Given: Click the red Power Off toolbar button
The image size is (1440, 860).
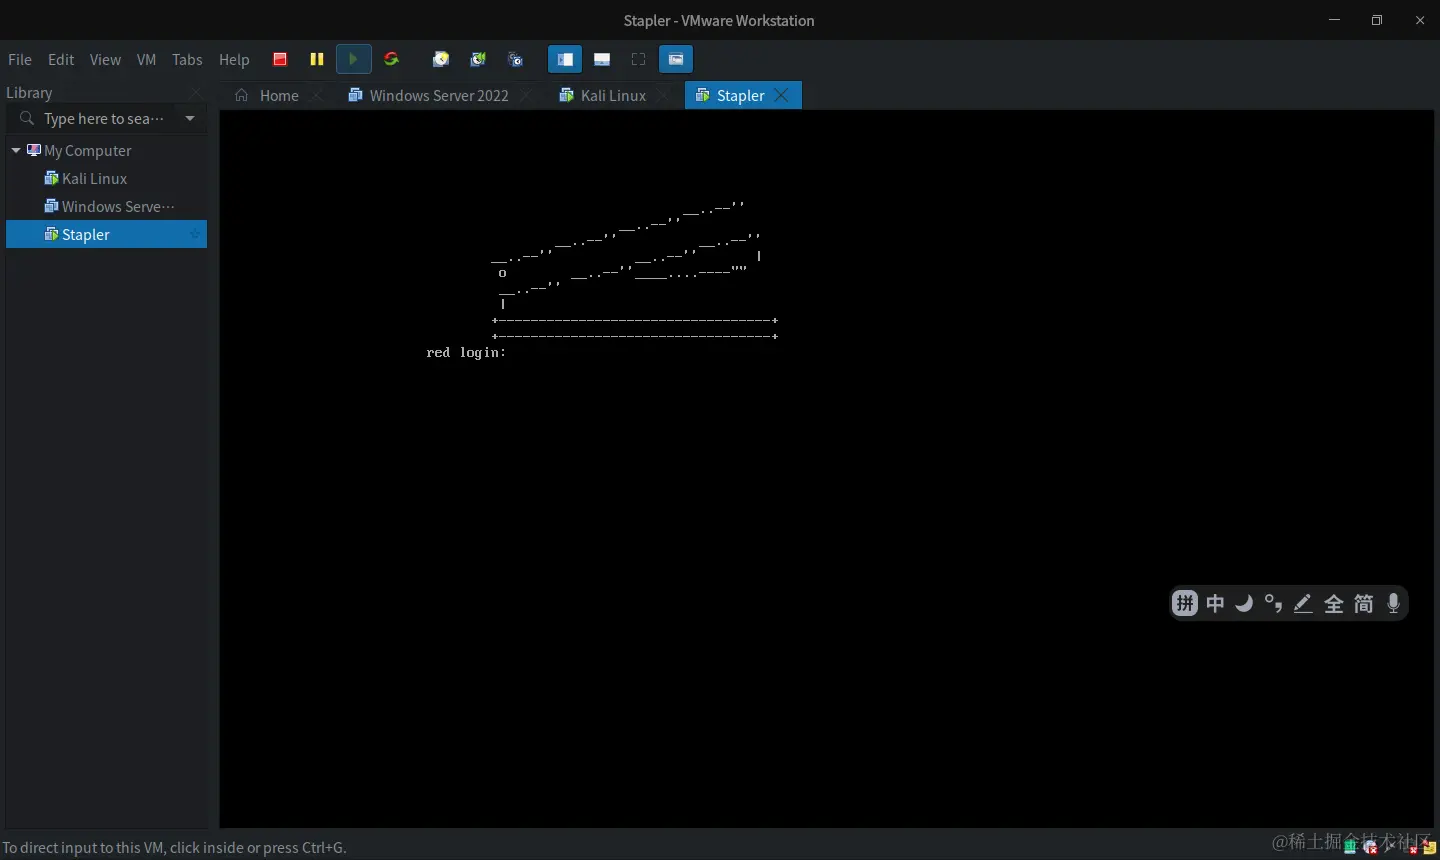Looking at the screenshot, I should pos(280,59).
